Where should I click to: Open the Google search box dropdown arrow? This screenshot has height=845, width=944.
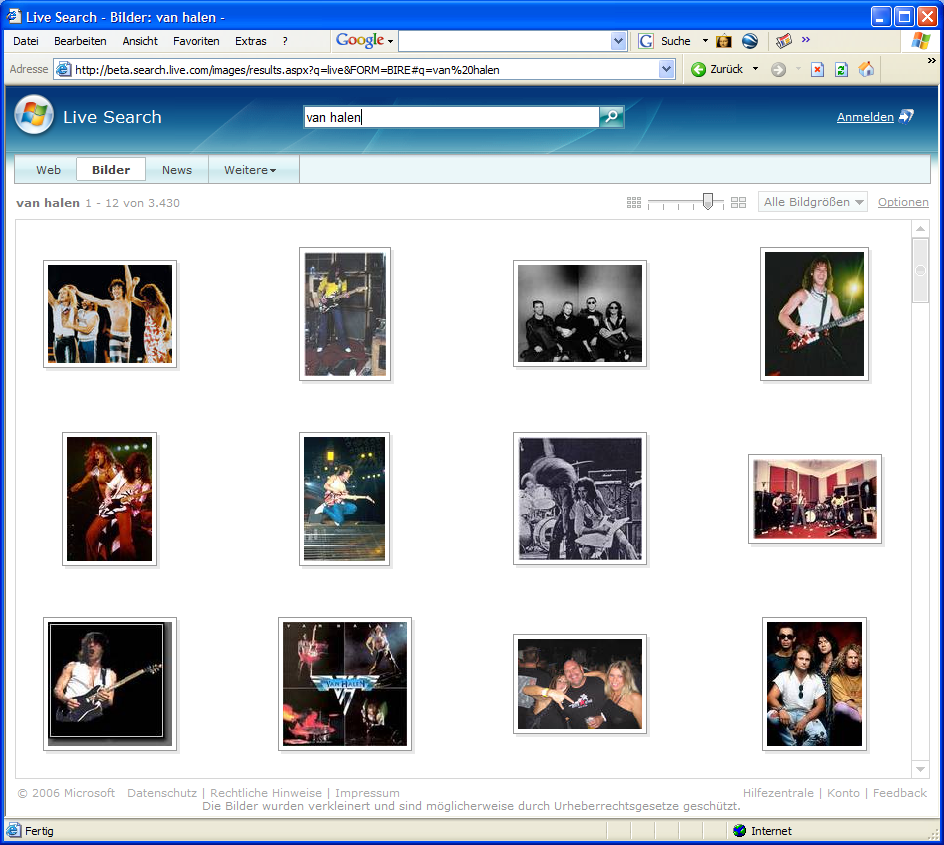click(618, 41)
